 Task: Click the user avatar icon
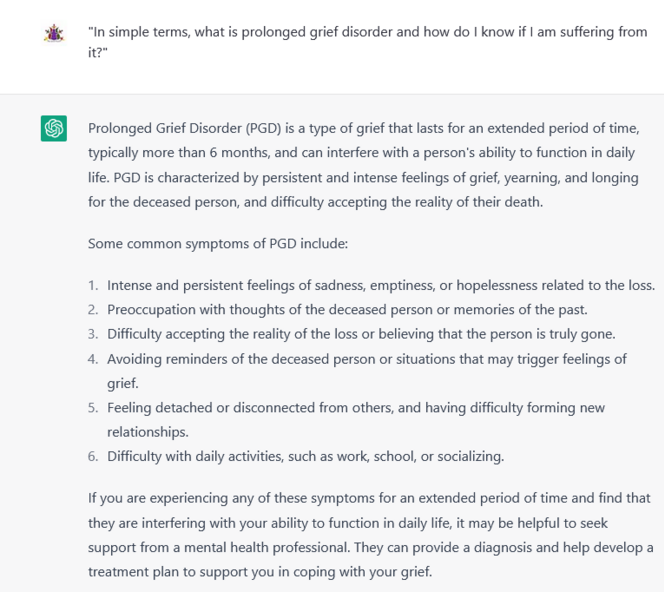(x=54, y=33)
